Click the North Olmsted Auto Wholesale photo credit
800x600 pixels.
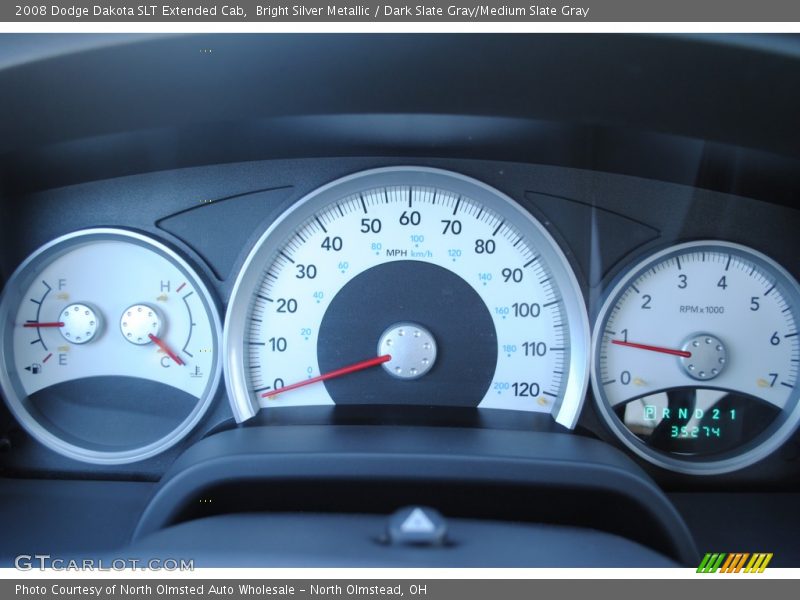[x=221, y=590]
